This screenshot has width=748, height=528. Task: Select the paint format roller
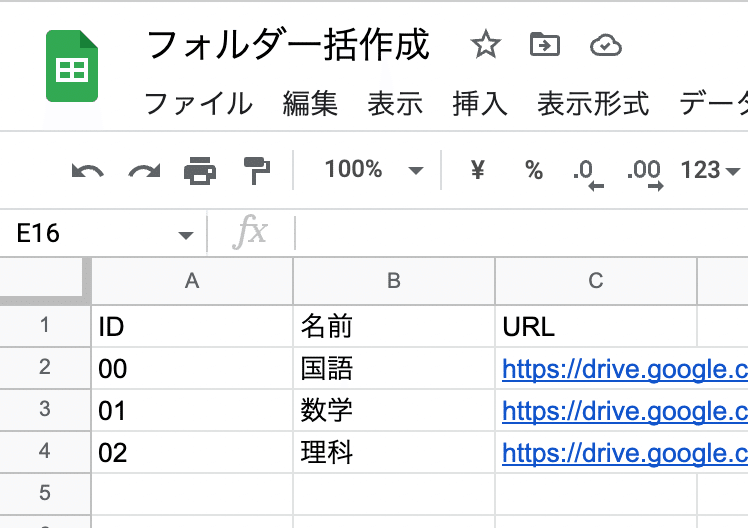coord(257,170)
